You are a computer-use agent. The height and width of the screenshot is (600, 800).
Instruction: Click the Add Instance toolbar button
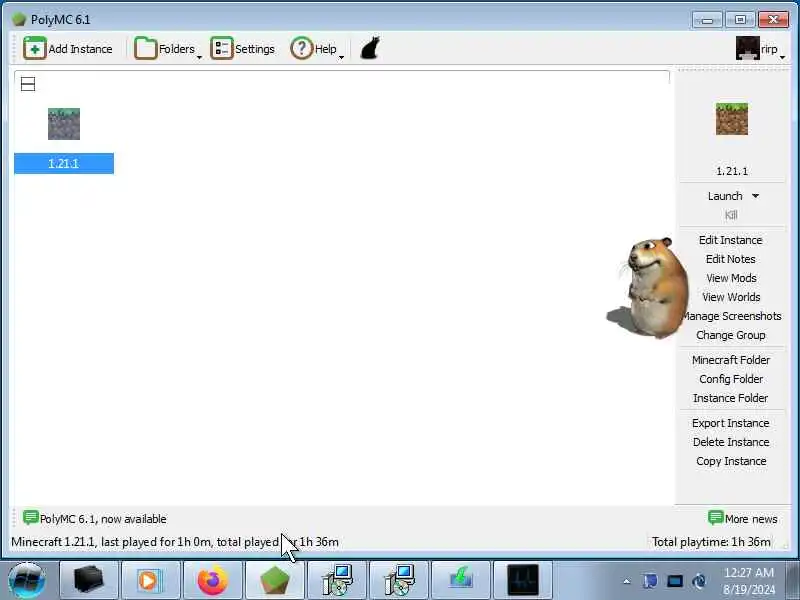tap(68, 49)
